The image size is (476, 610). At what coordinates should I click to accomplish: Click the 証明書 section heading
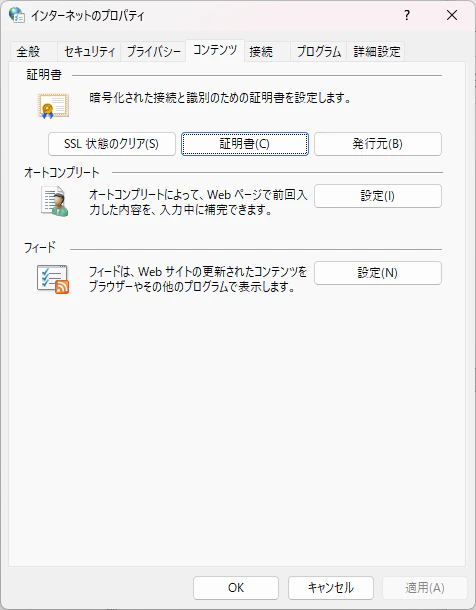(x=44, y=75)
